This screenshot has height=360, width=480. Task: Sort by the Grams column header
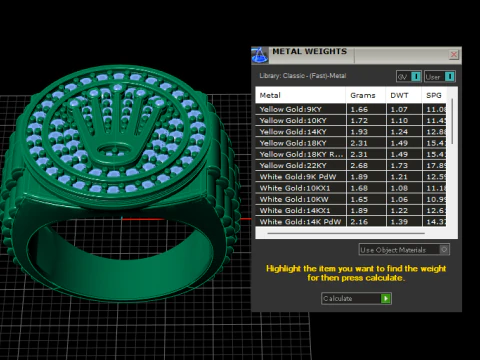pos(366,95)
